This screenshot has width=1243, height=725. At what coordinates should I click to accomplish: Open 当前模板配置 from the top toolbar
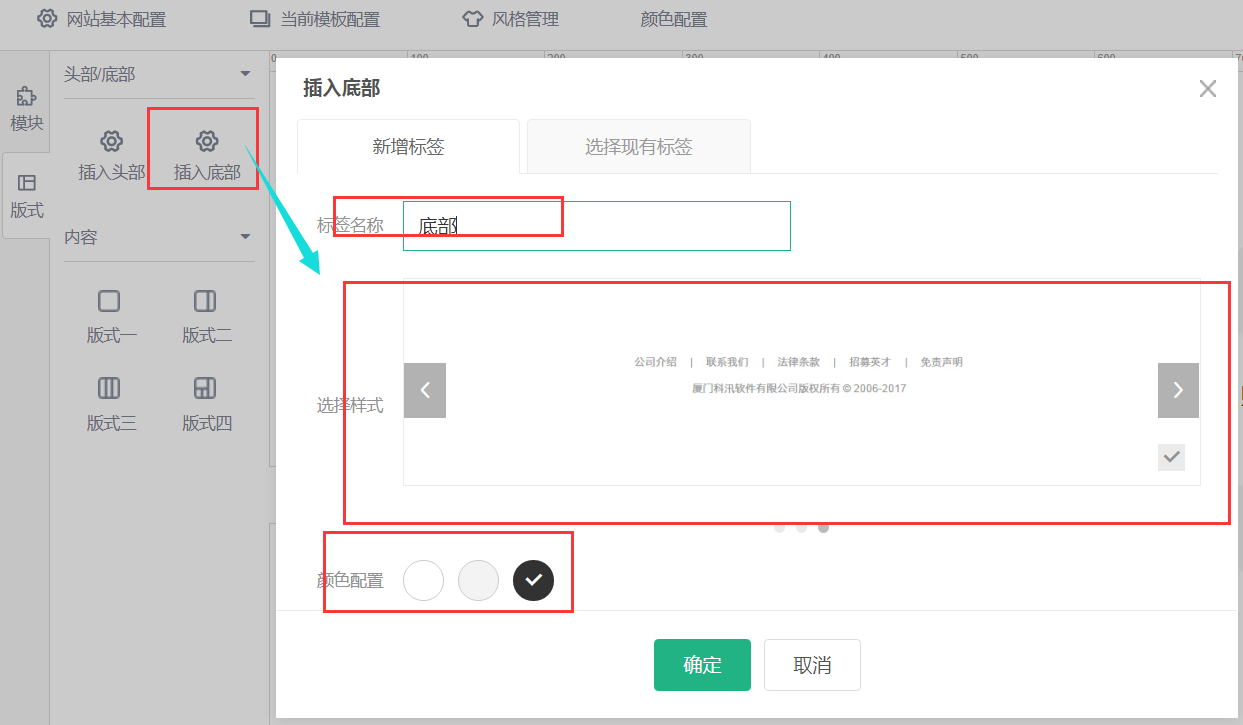pyautogui.click(x=258, y=17)
